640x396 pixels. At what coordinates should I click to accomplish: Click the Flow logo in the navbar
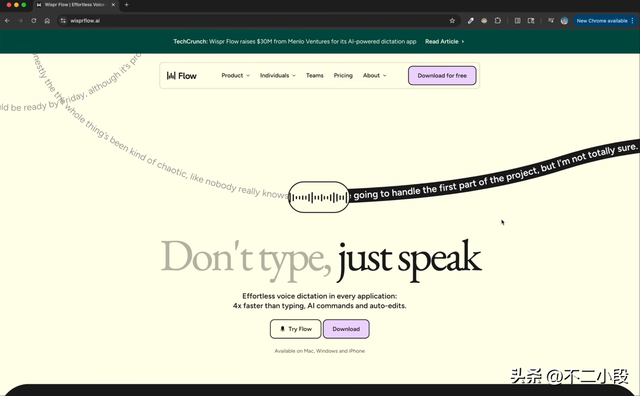click(x=182, y=76)
